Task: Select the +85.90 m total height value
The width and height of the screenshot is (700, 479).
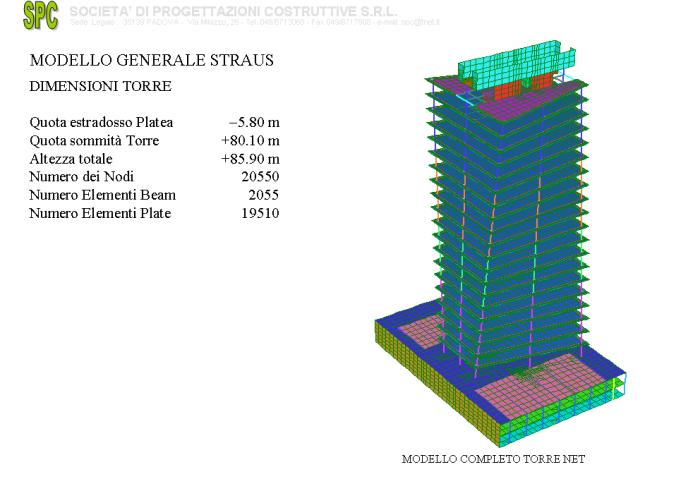Action: click(250, 159)
